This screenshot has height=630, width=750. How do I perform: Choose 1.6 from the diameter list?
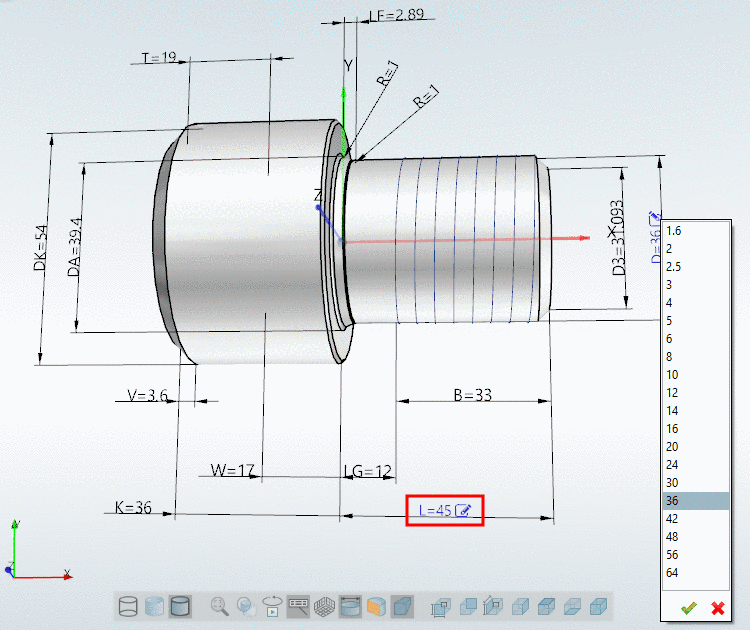696,231
